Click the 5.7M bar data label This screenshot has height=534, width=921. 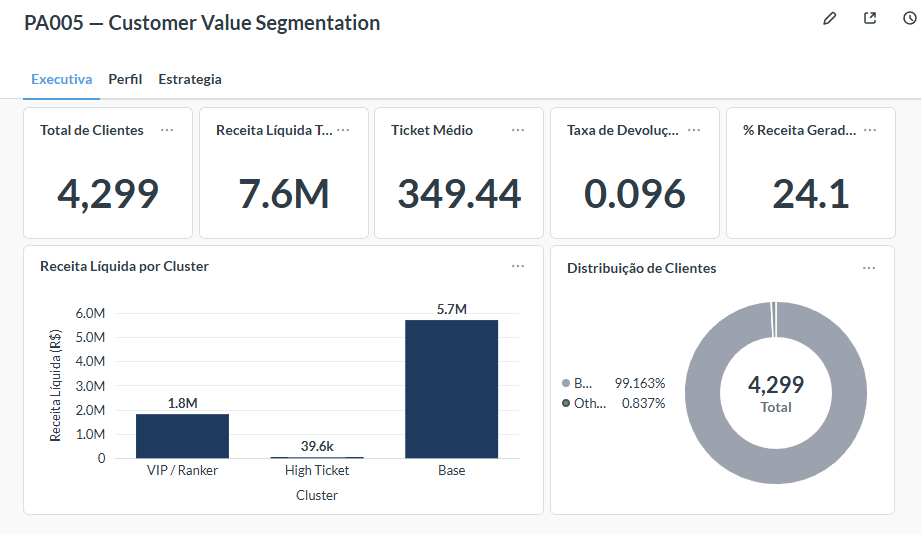tap(452, 309)
